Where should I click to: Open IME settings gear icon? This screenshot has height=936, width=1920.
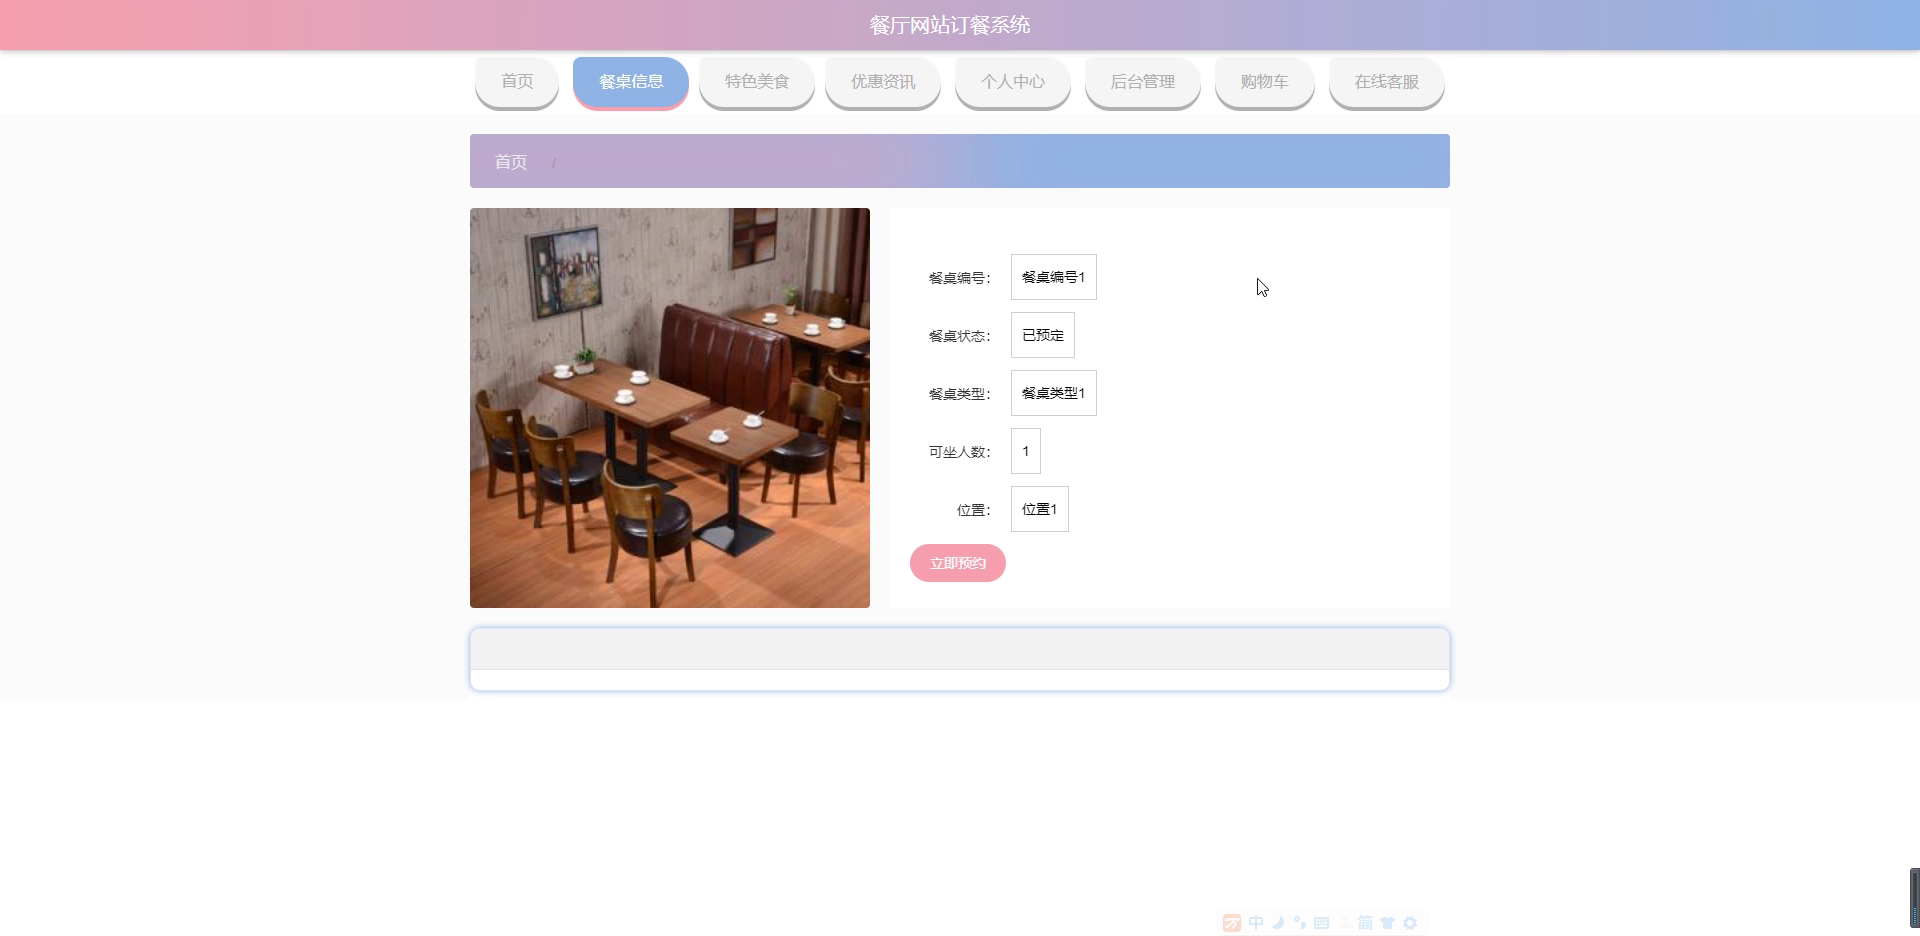tap(1410, 923)
